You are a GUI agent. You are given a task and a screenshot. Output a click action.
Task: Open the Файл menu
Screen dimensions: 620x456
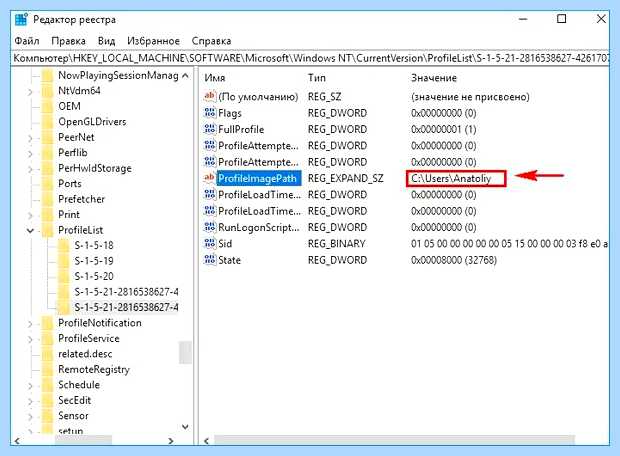point(27,41)
